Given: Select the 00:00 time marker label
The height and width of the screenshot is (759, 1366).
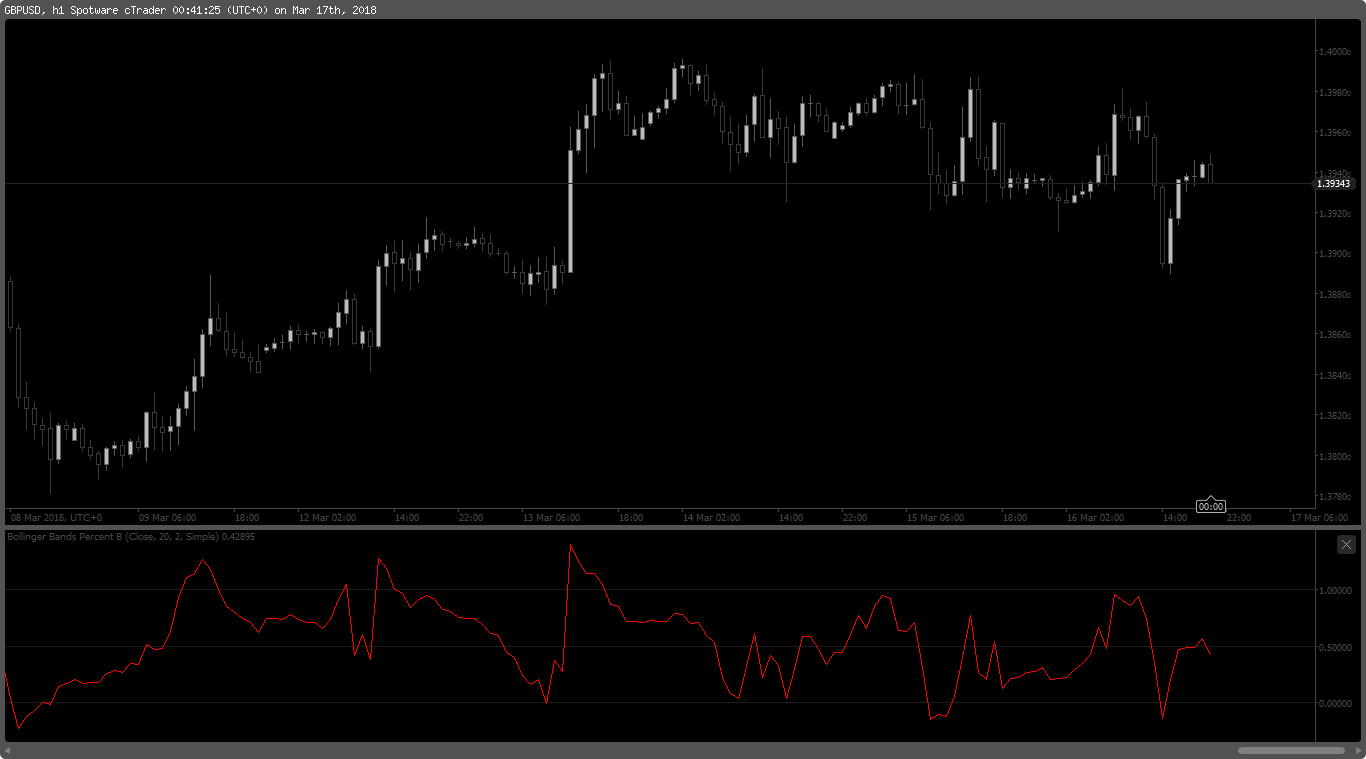Looking at the screenshot, I should pyautogui.click(x=1211, y=506).
